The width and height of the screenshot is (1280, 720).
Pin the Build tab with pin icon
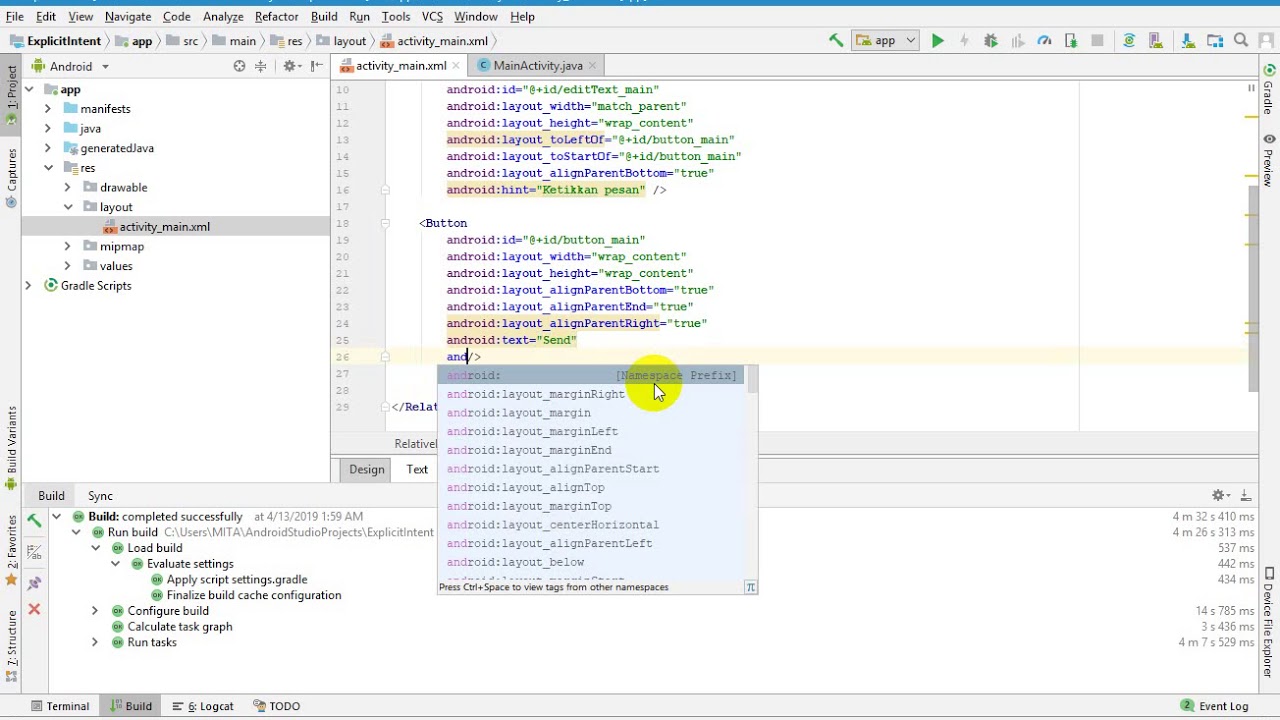[34, 582]
